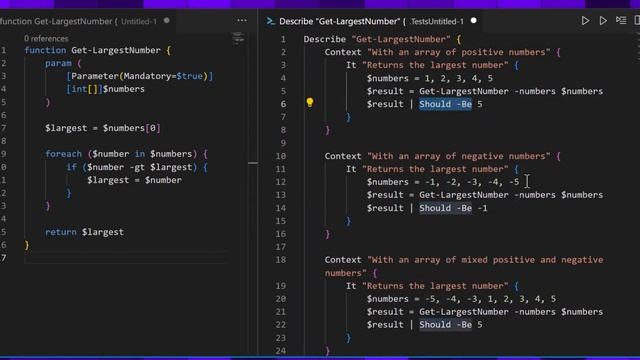Click "$largest = $number" assignment line
The width and height of the screenshot is (640, 360).
(x=134, y=180)
